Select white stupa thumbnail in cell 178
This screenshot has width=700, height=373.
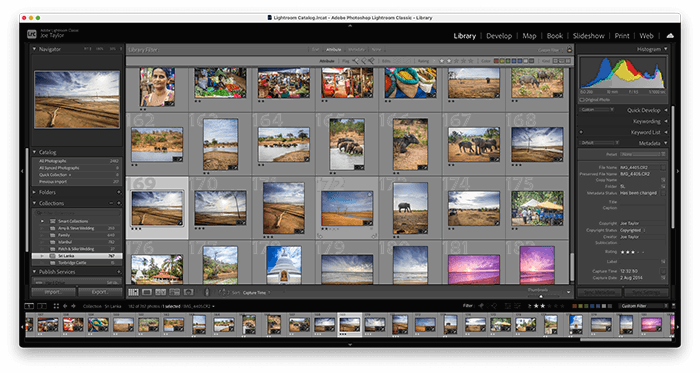(x=283, y=265)
